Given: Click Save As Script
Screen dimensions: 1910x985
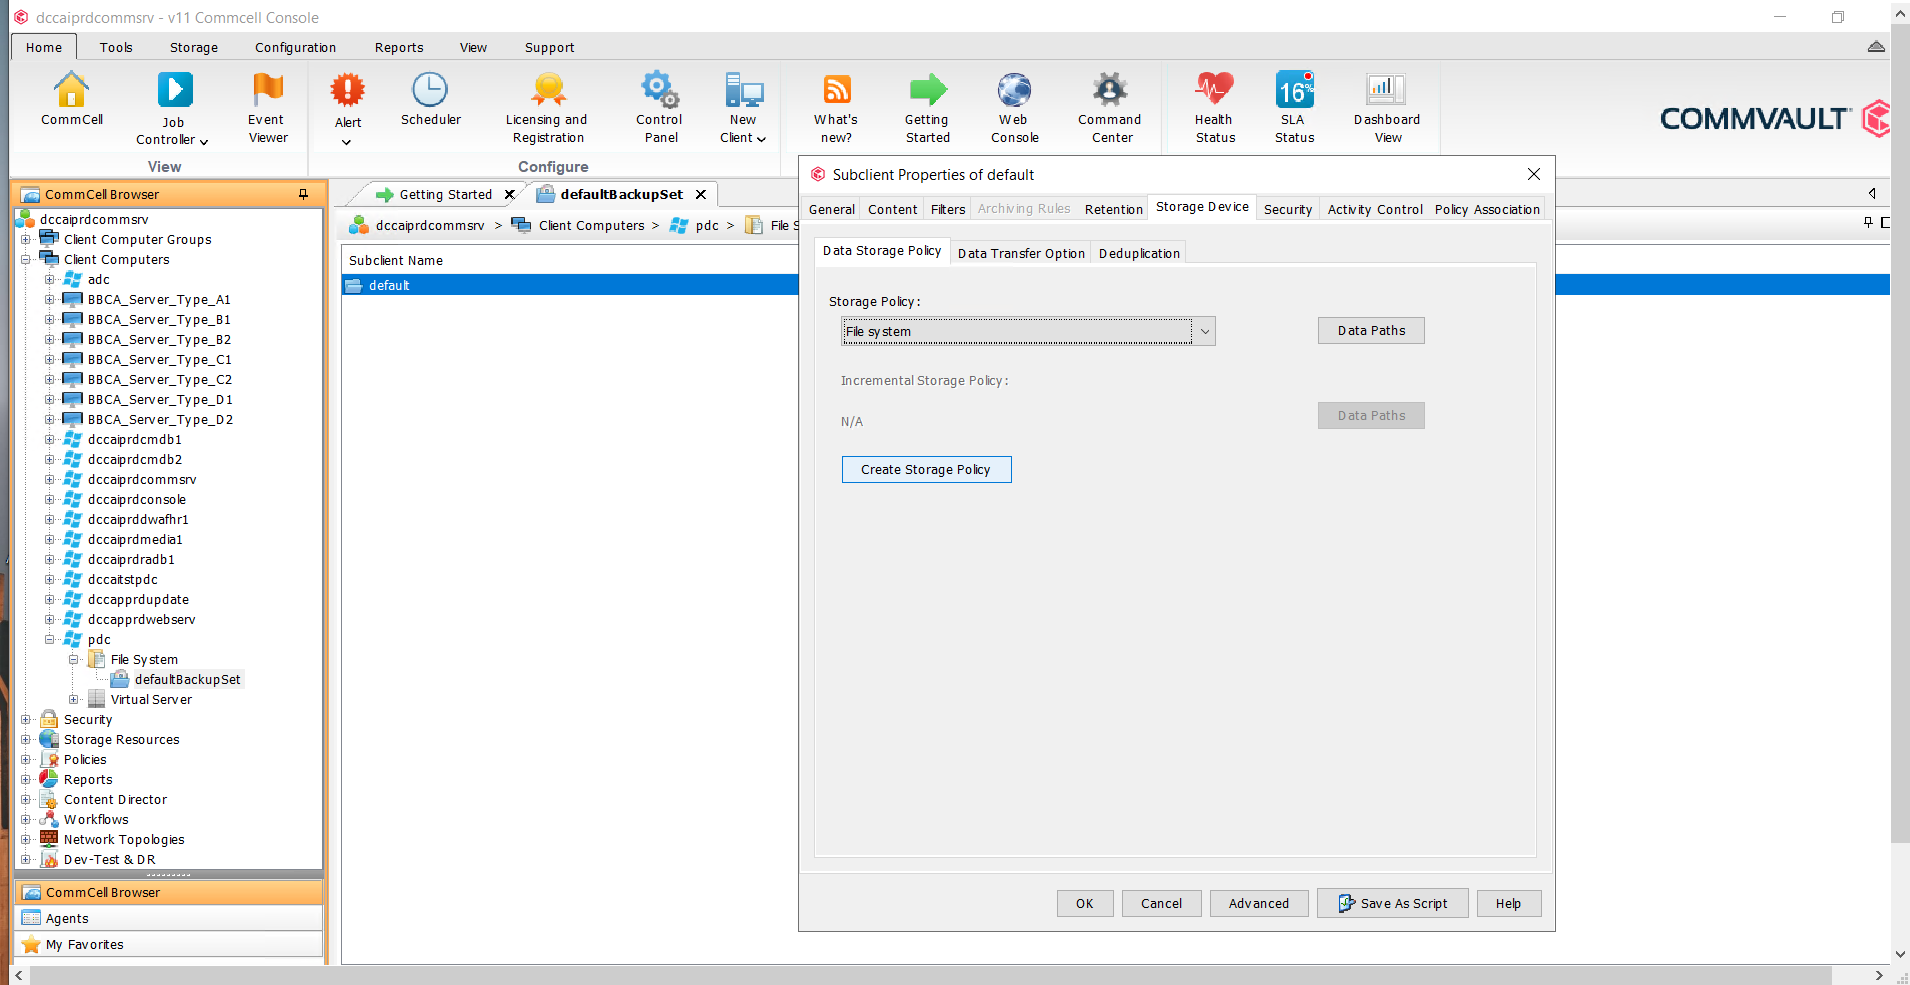Looking at the screenshot, I should point(1393,903).
